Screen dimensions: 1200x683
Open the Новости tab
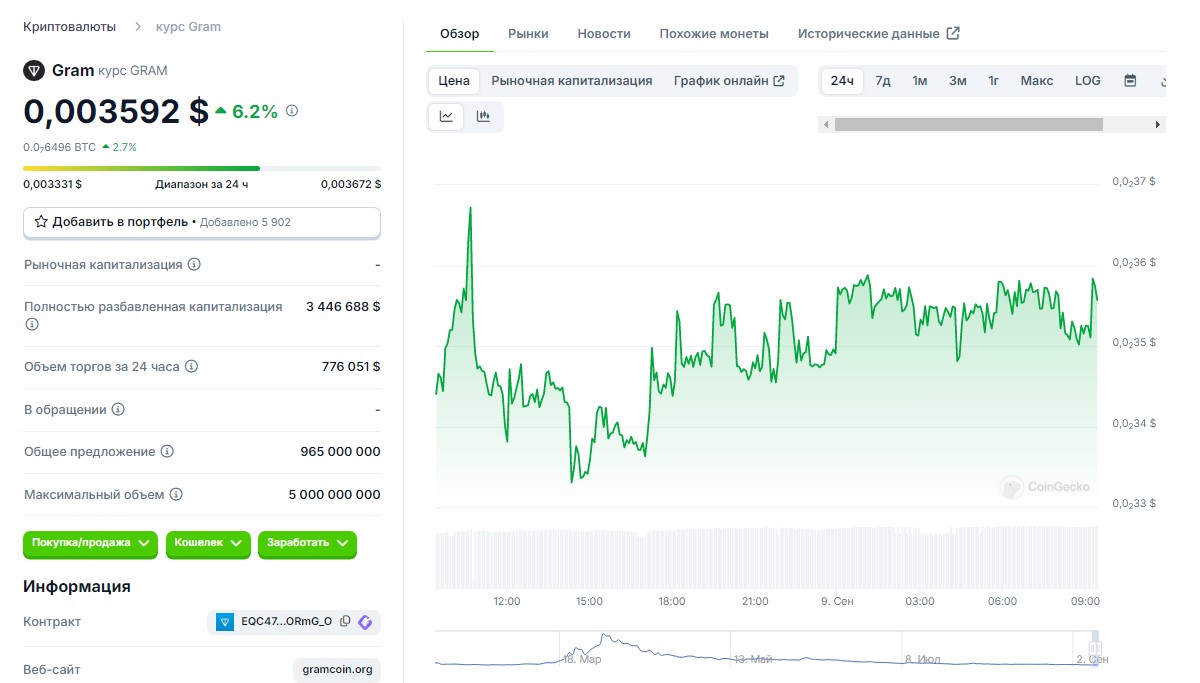coord(604,34)
